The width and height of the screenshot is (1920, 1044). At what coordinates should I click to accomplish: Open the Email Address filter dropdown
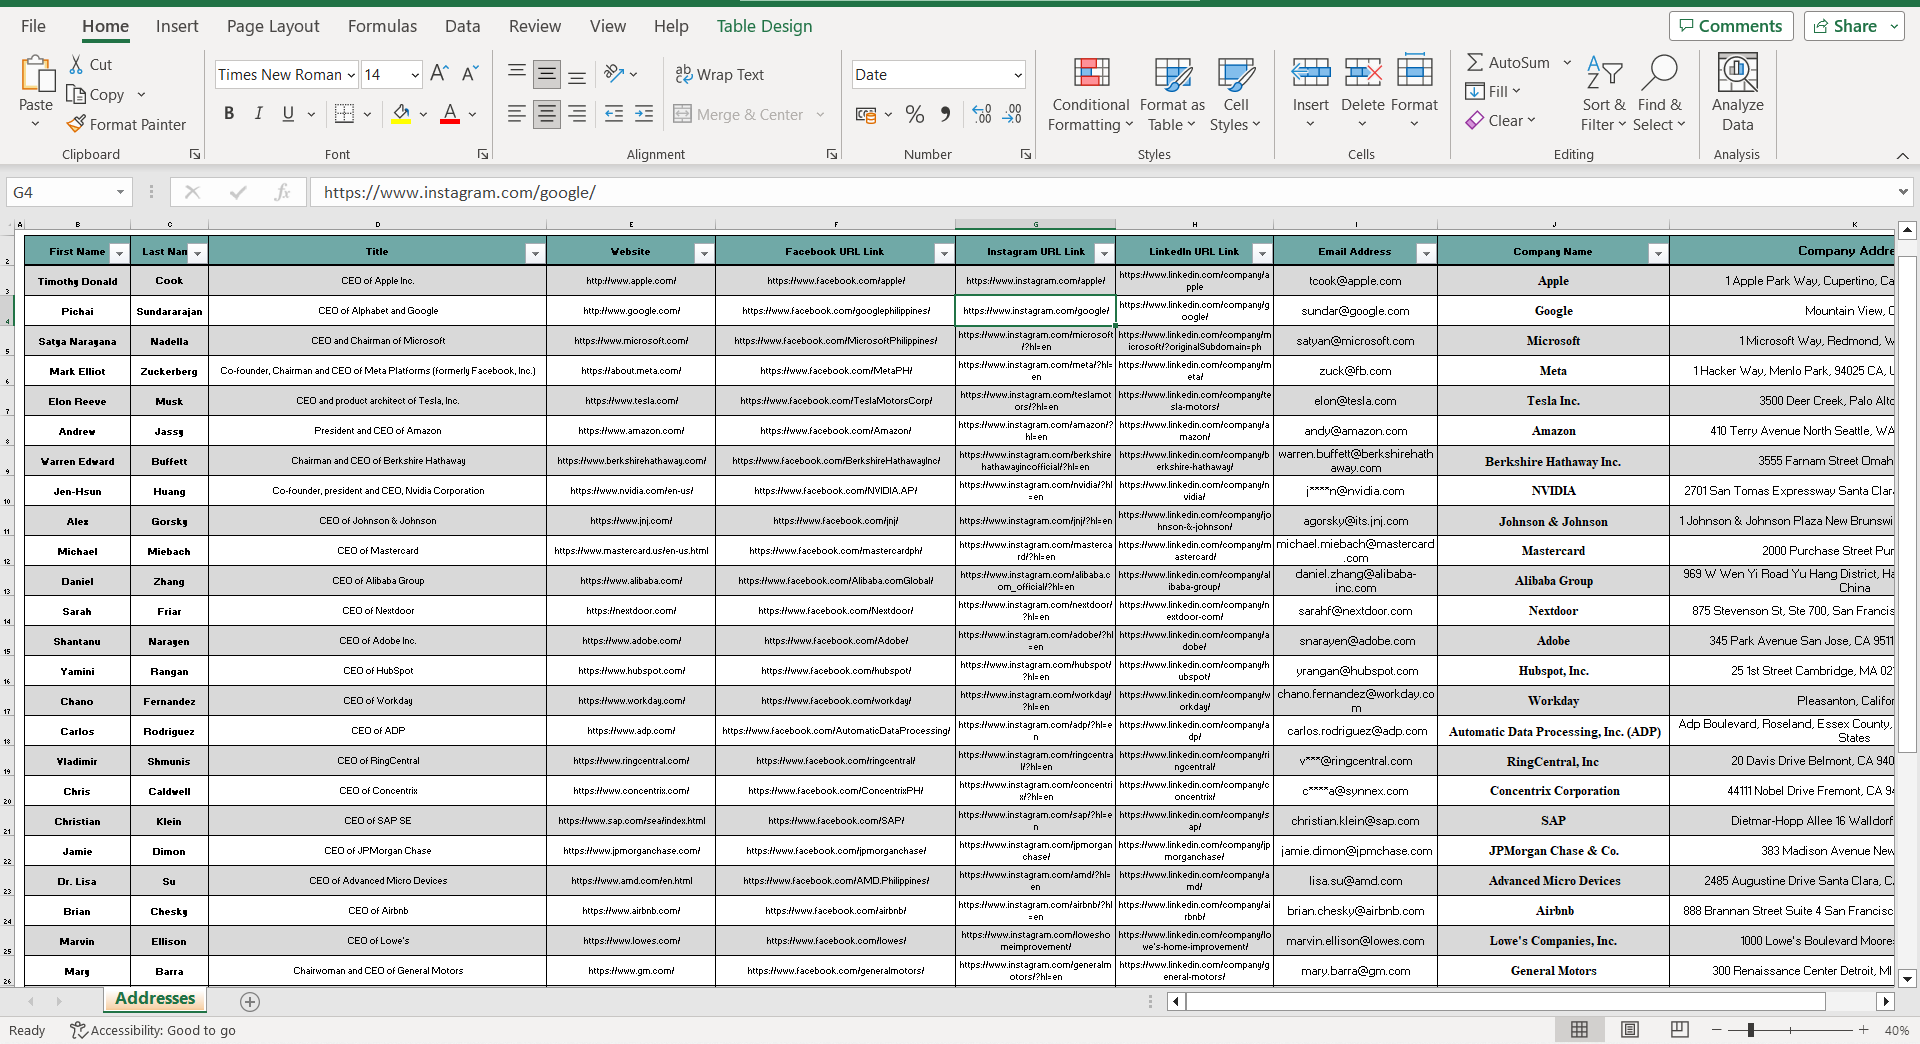(1426, 253)
